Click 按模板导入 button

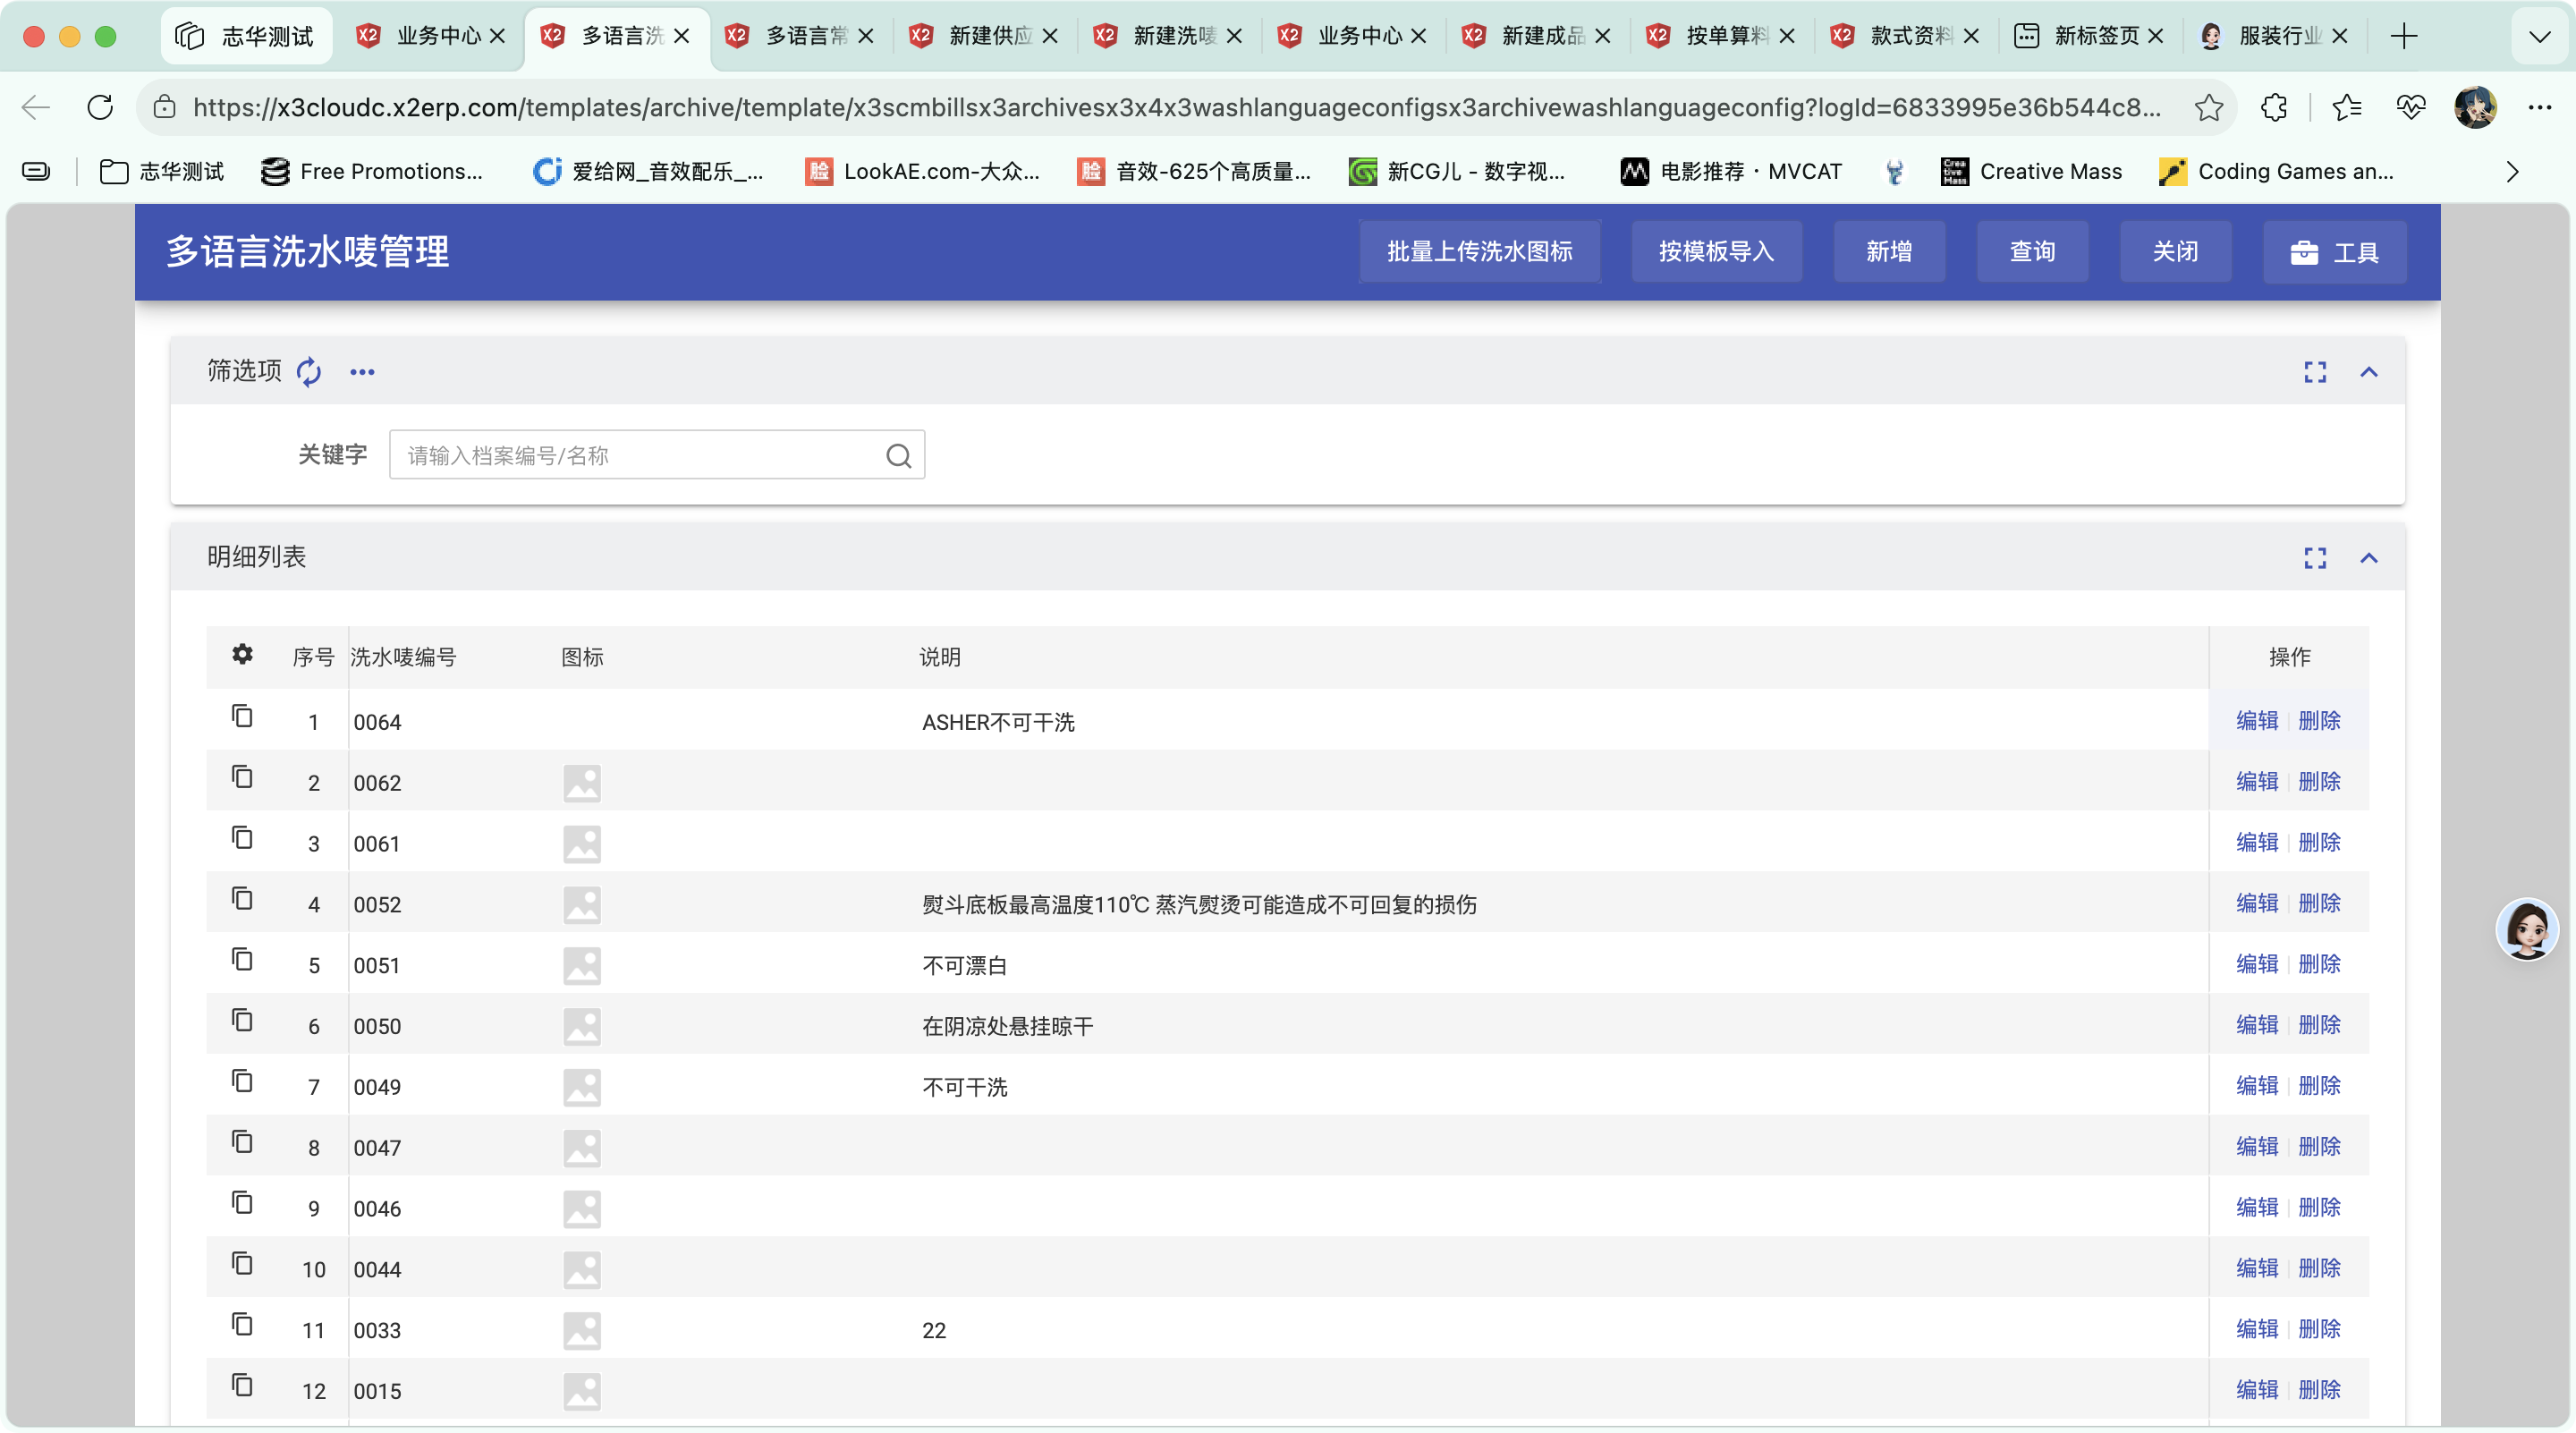[x=1717, y=251]
